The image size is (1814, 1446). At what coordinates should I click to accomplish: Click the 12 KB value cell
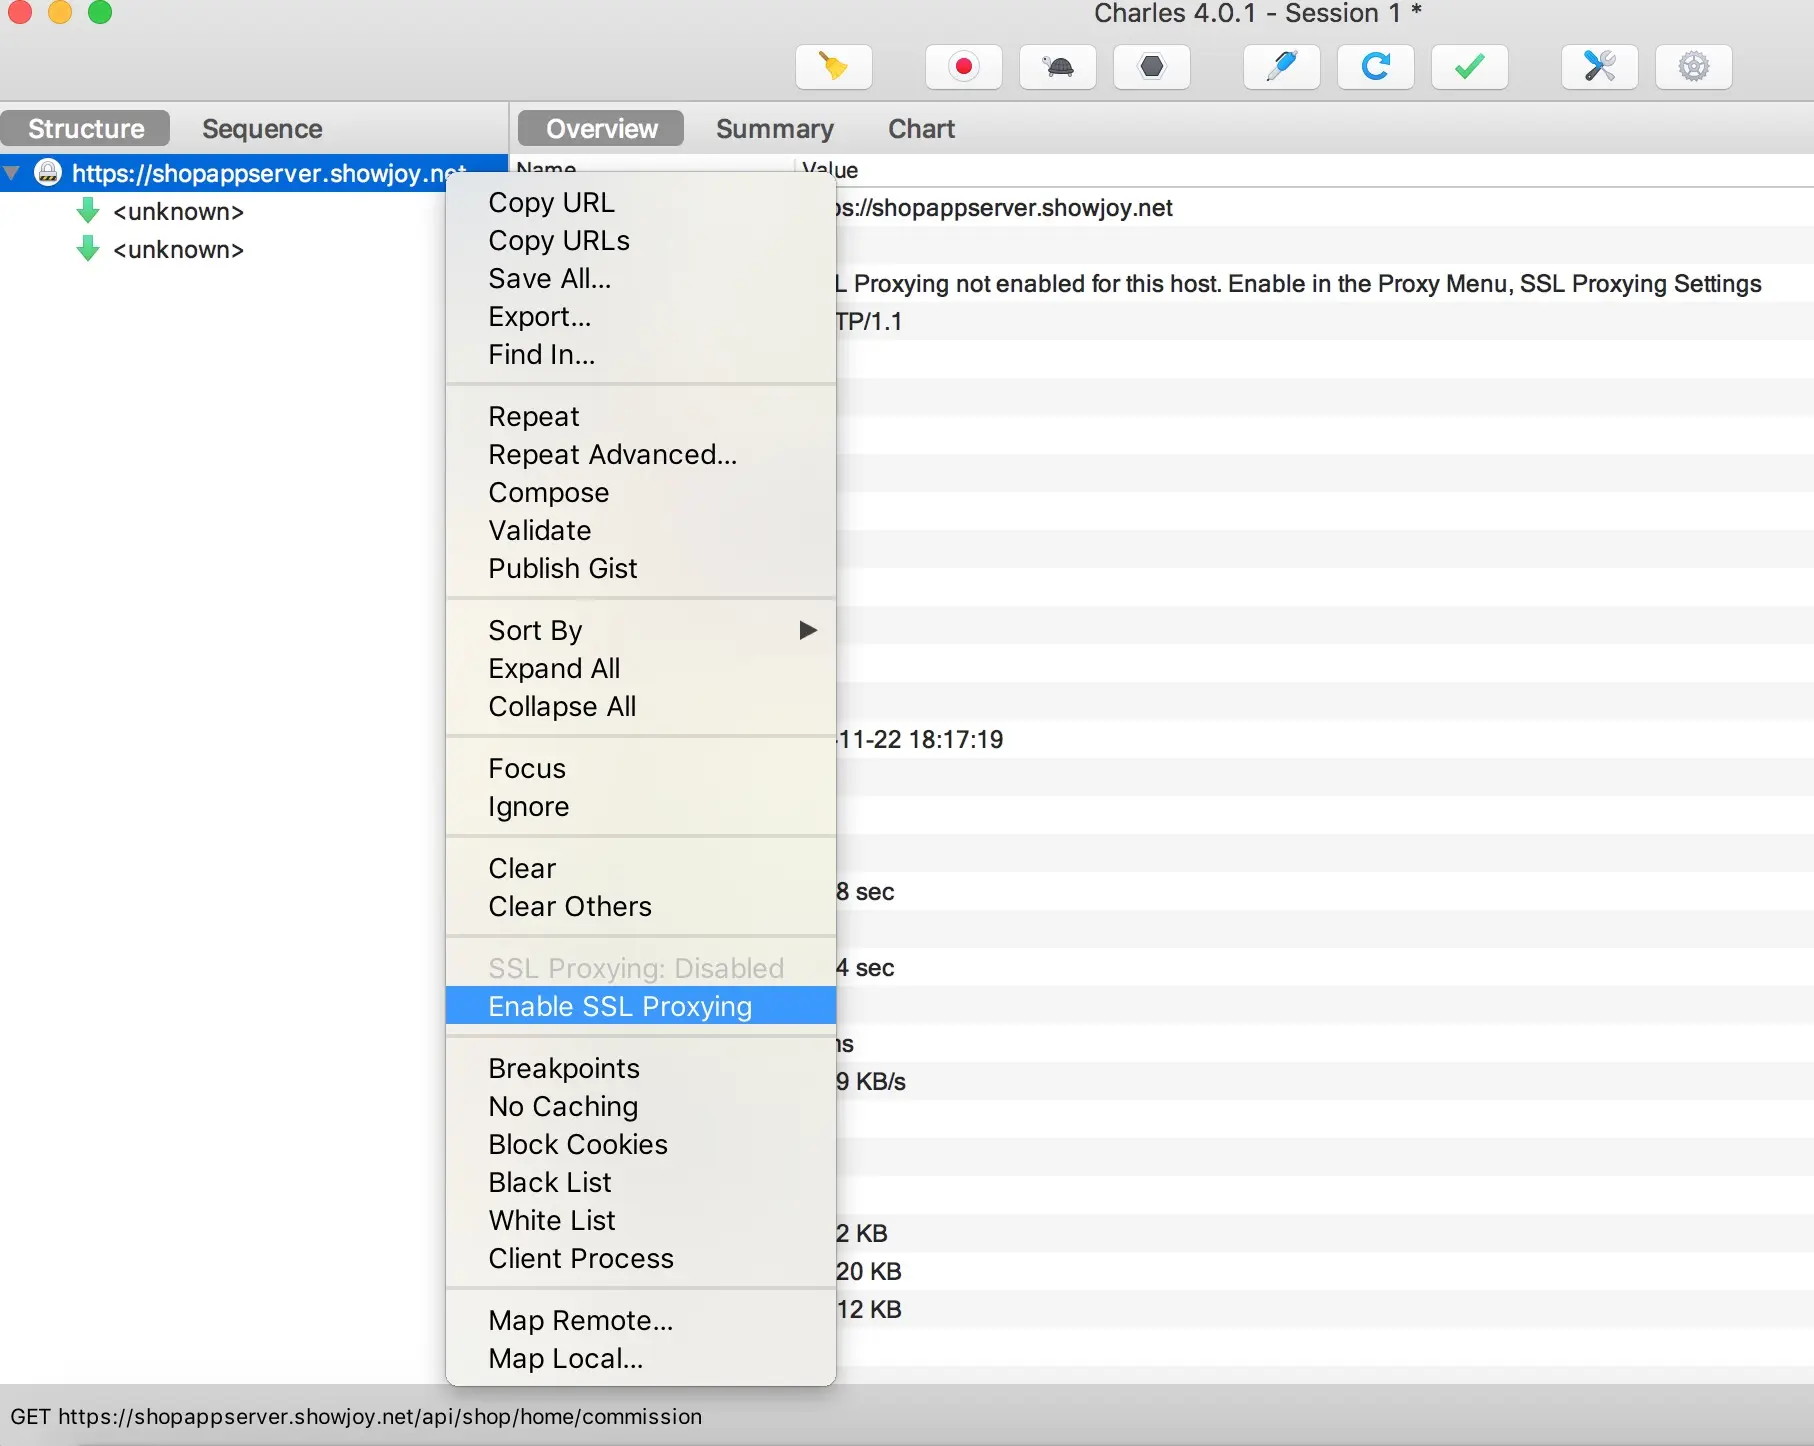[869, 1310]
